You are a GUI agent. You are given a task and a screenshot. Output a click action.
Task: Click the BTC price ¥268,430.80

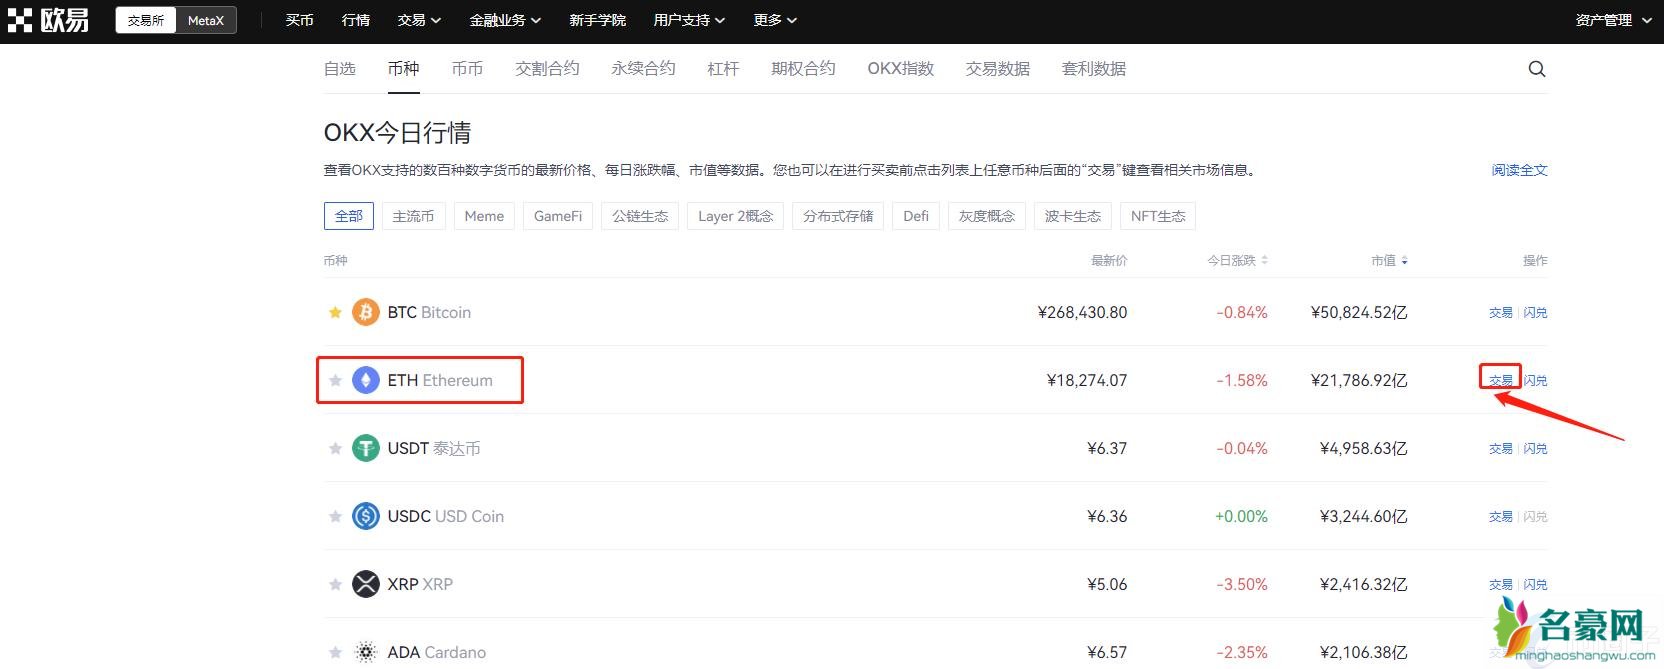point(1083,312)
